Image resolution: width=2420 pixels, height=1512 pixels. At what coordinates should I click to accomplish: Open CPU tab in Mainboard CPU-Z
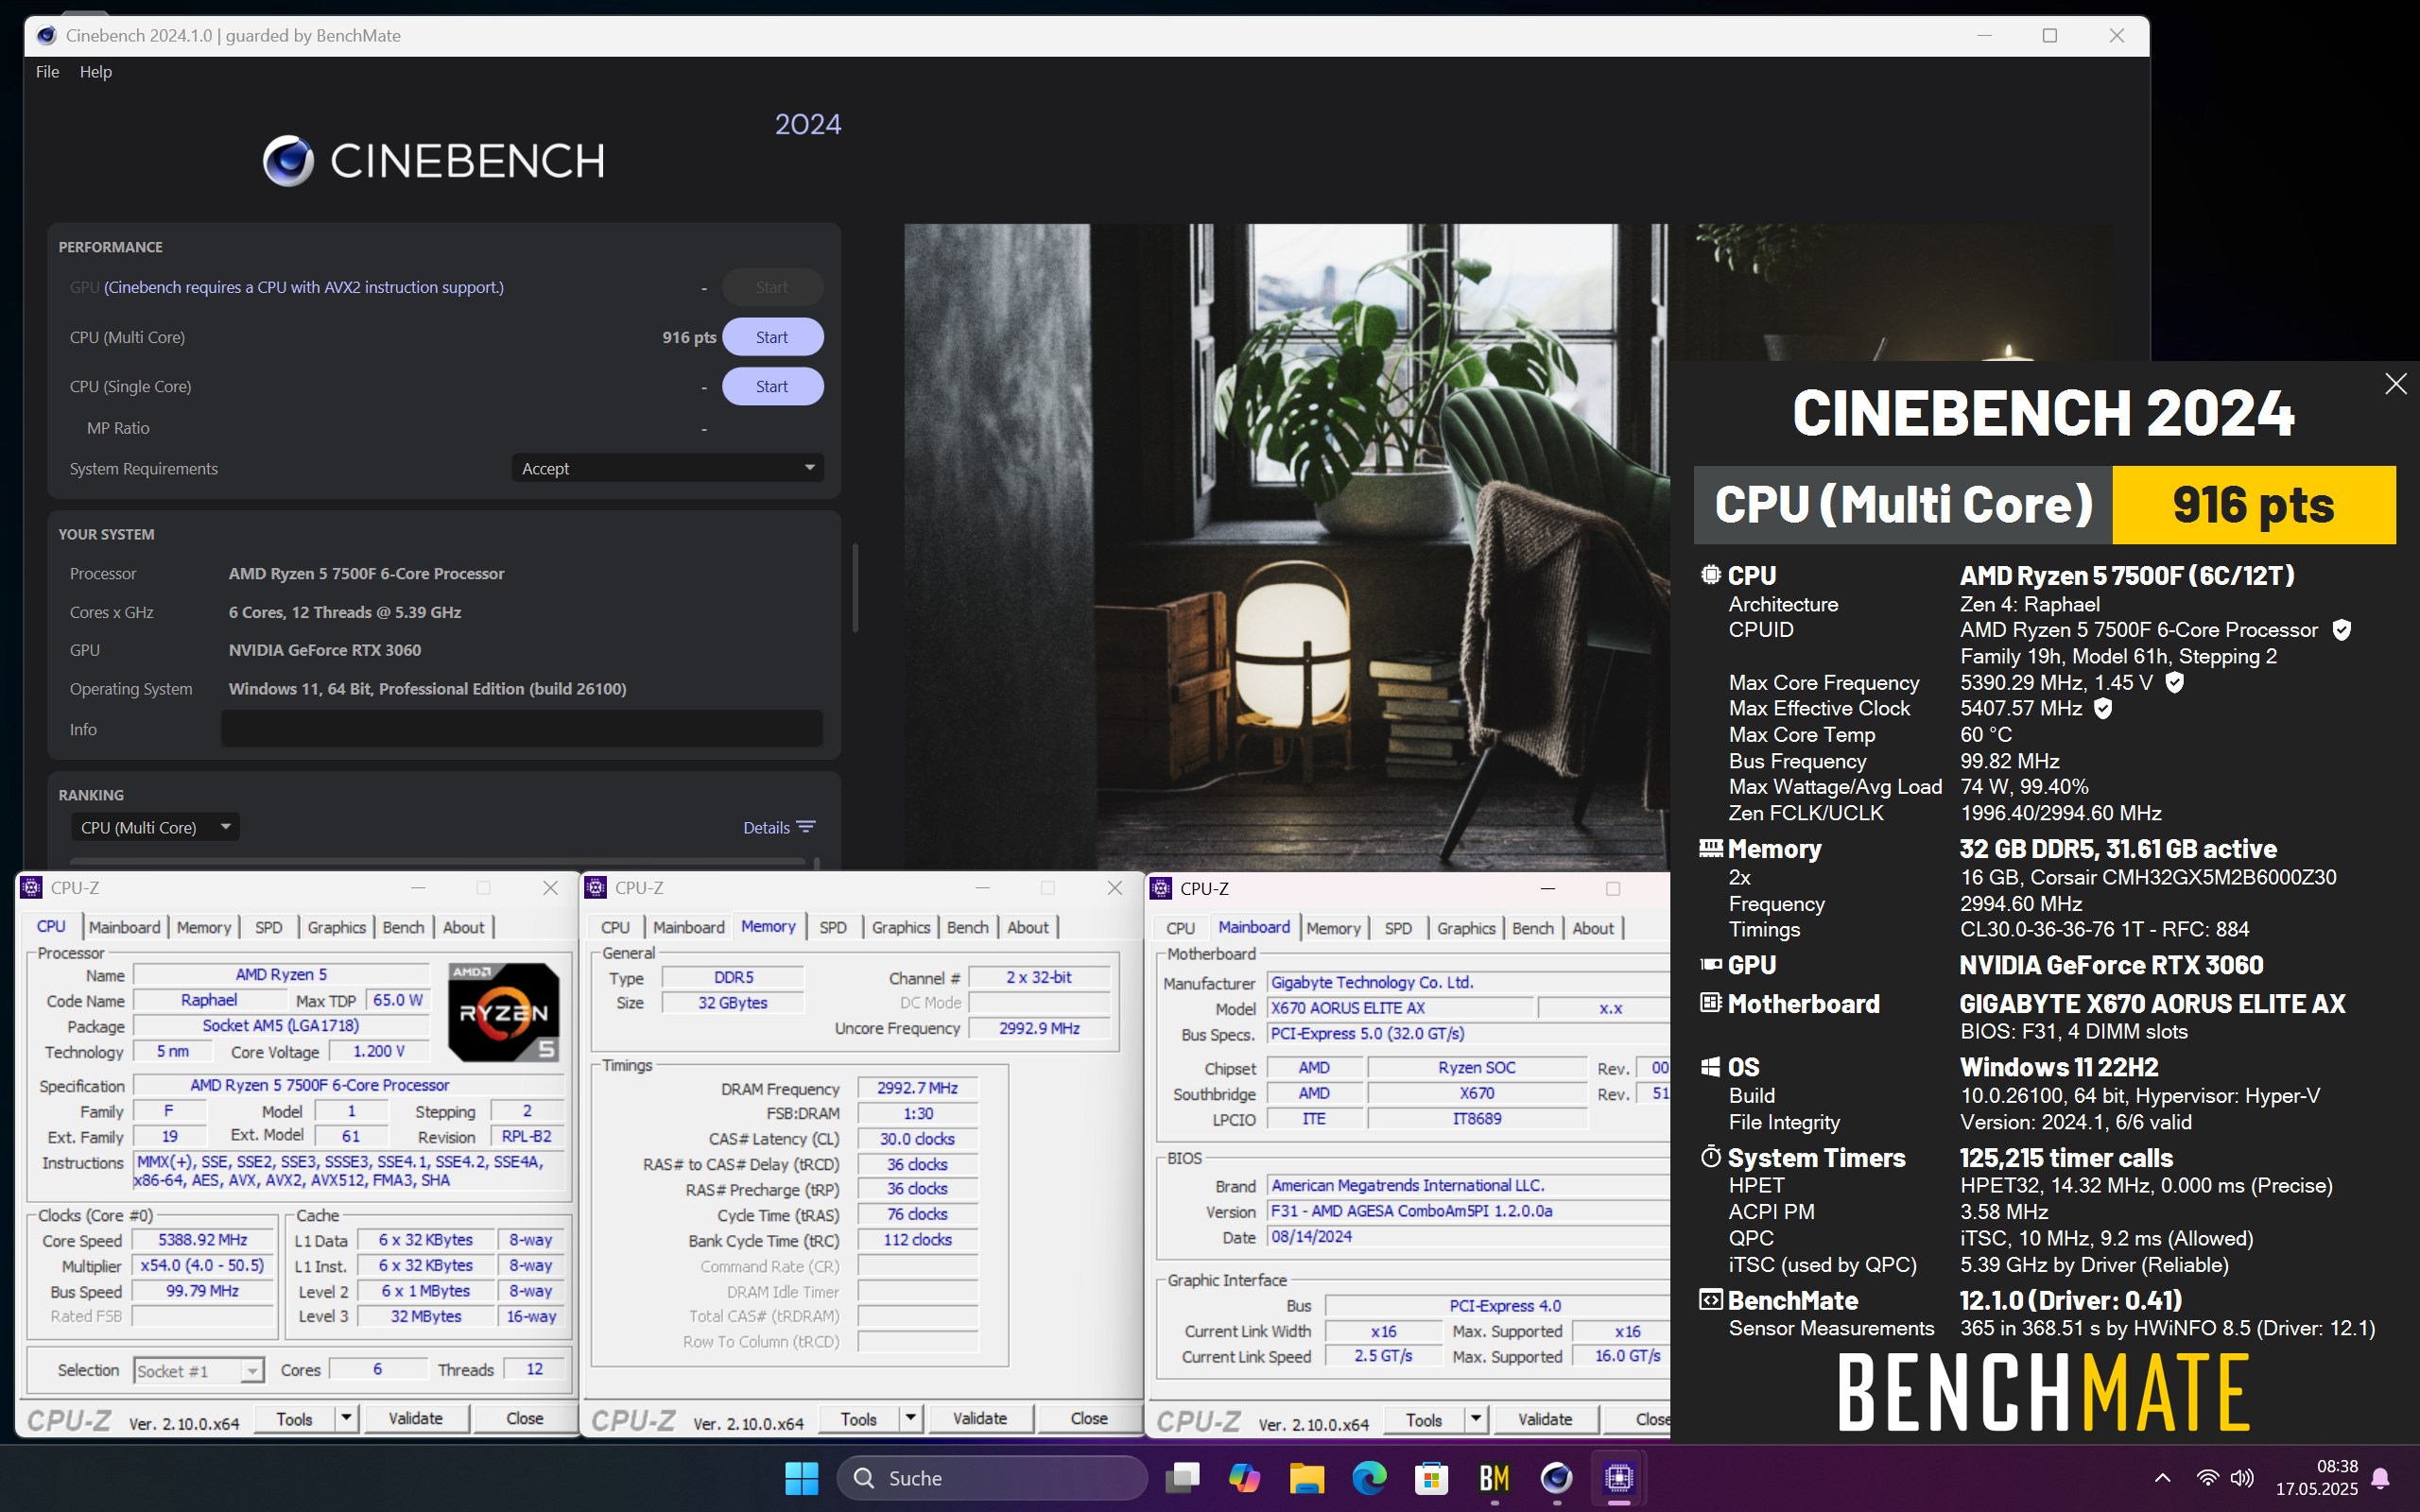coord(1180,928)
